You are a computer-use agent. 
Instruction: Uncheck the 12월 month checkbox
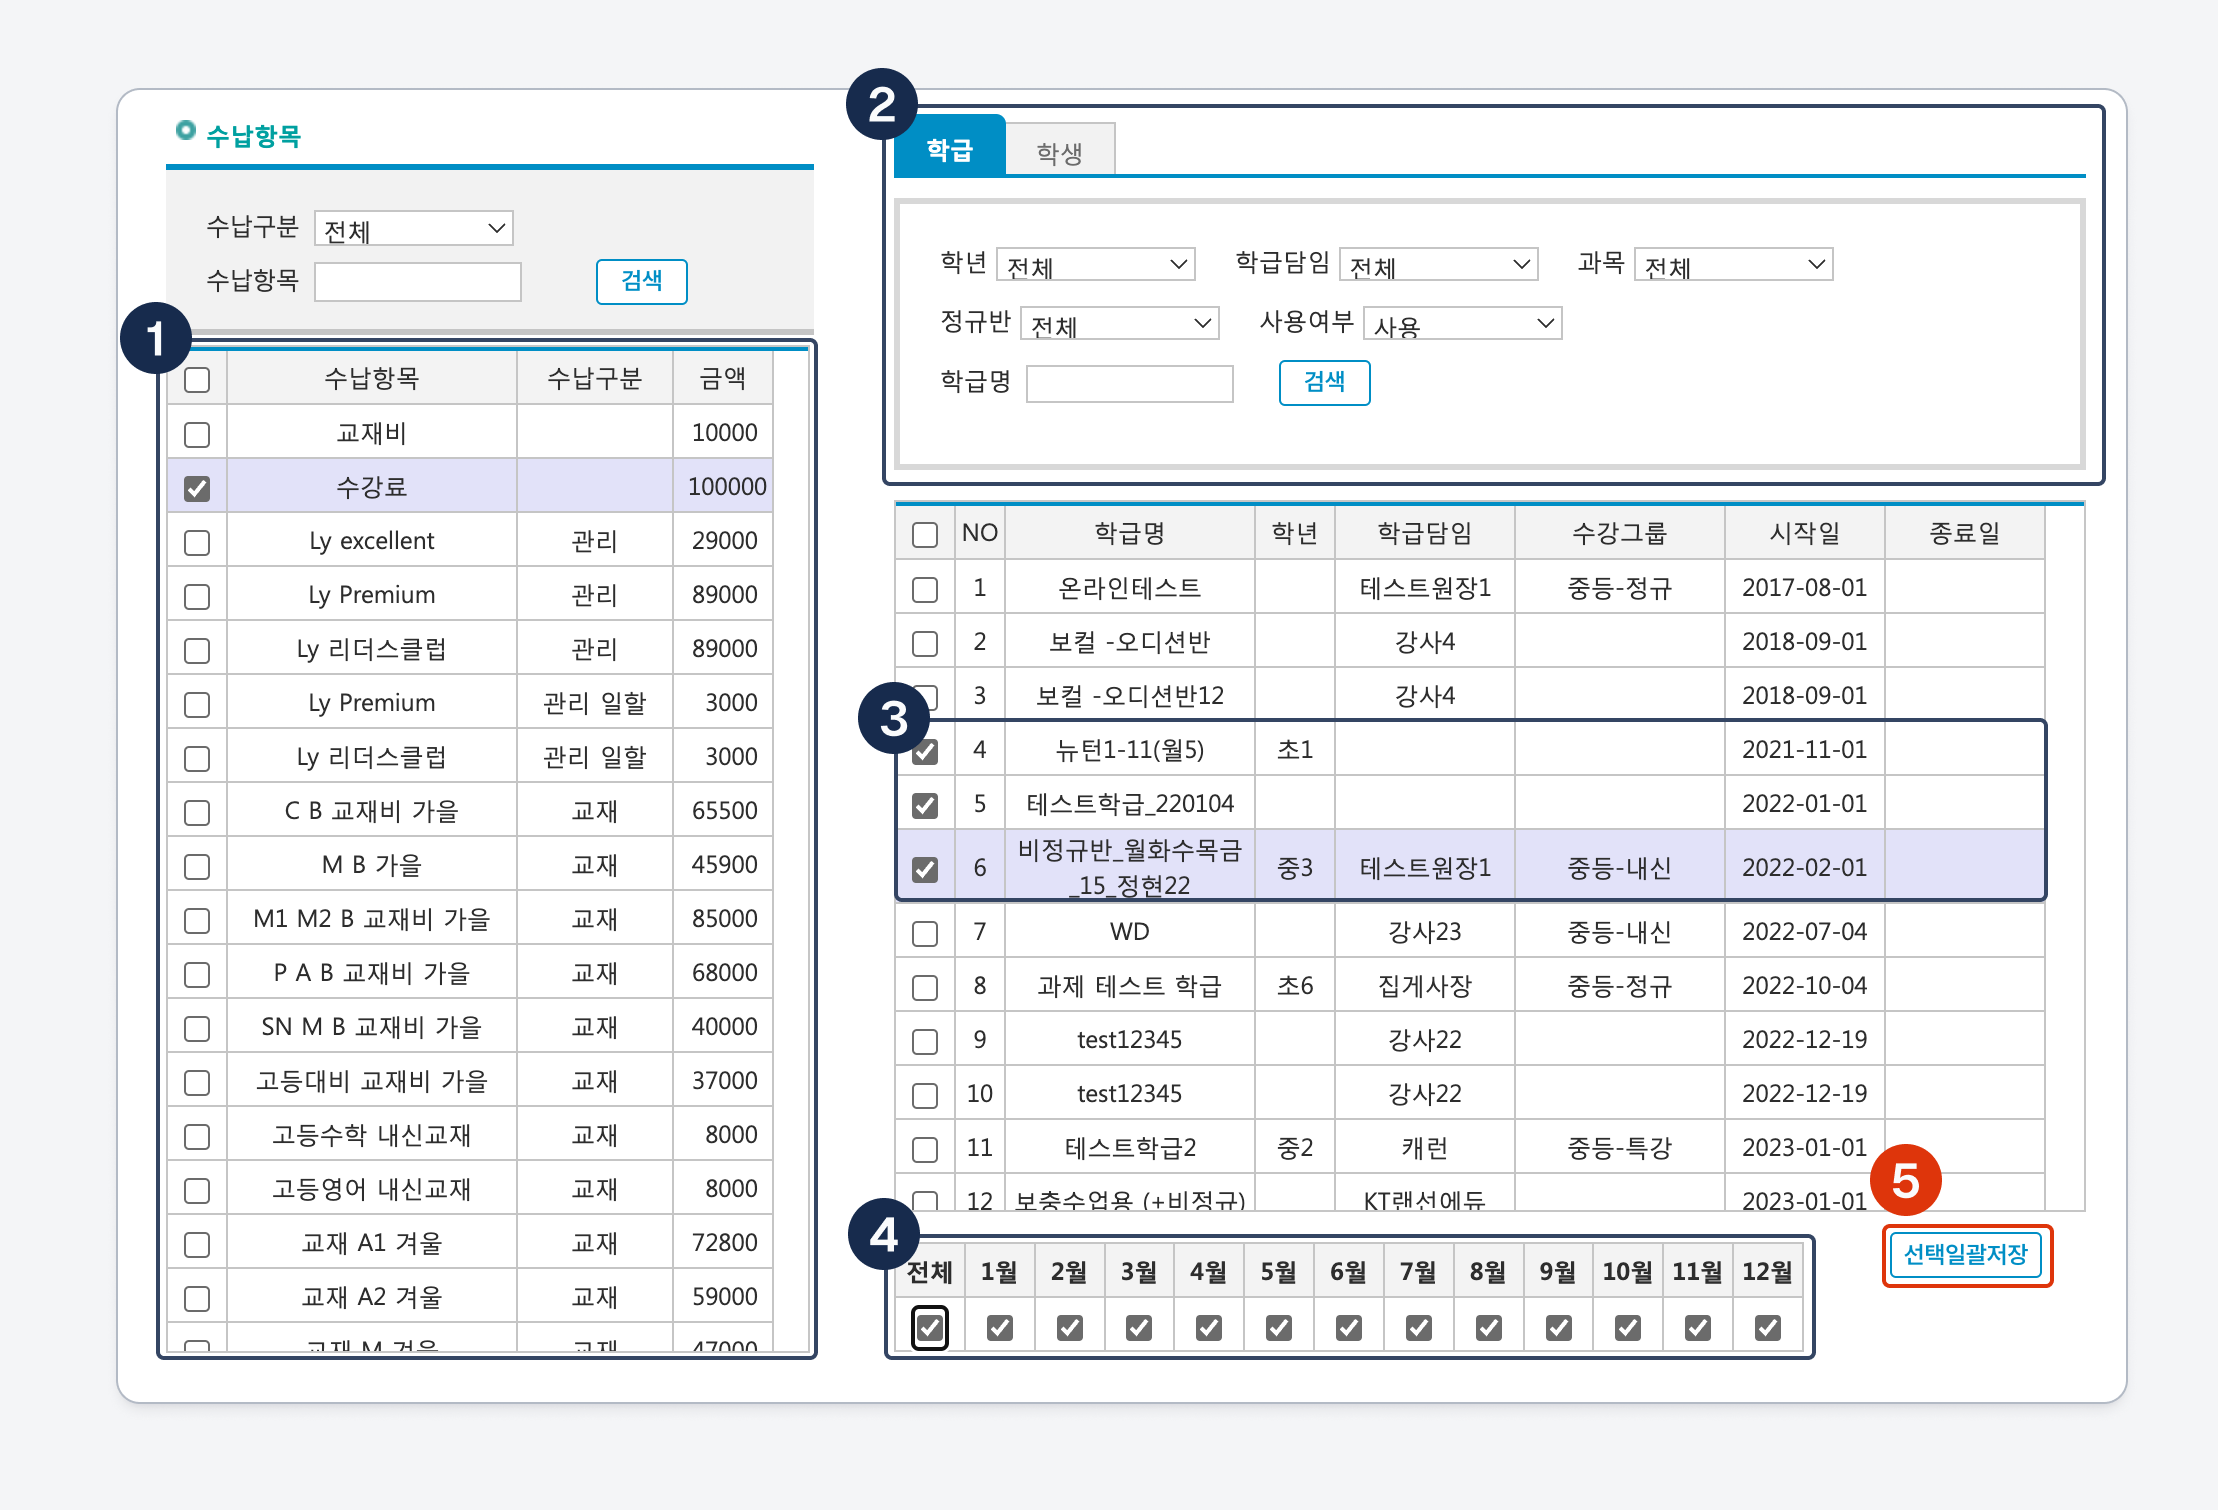coord(1767,1328)
